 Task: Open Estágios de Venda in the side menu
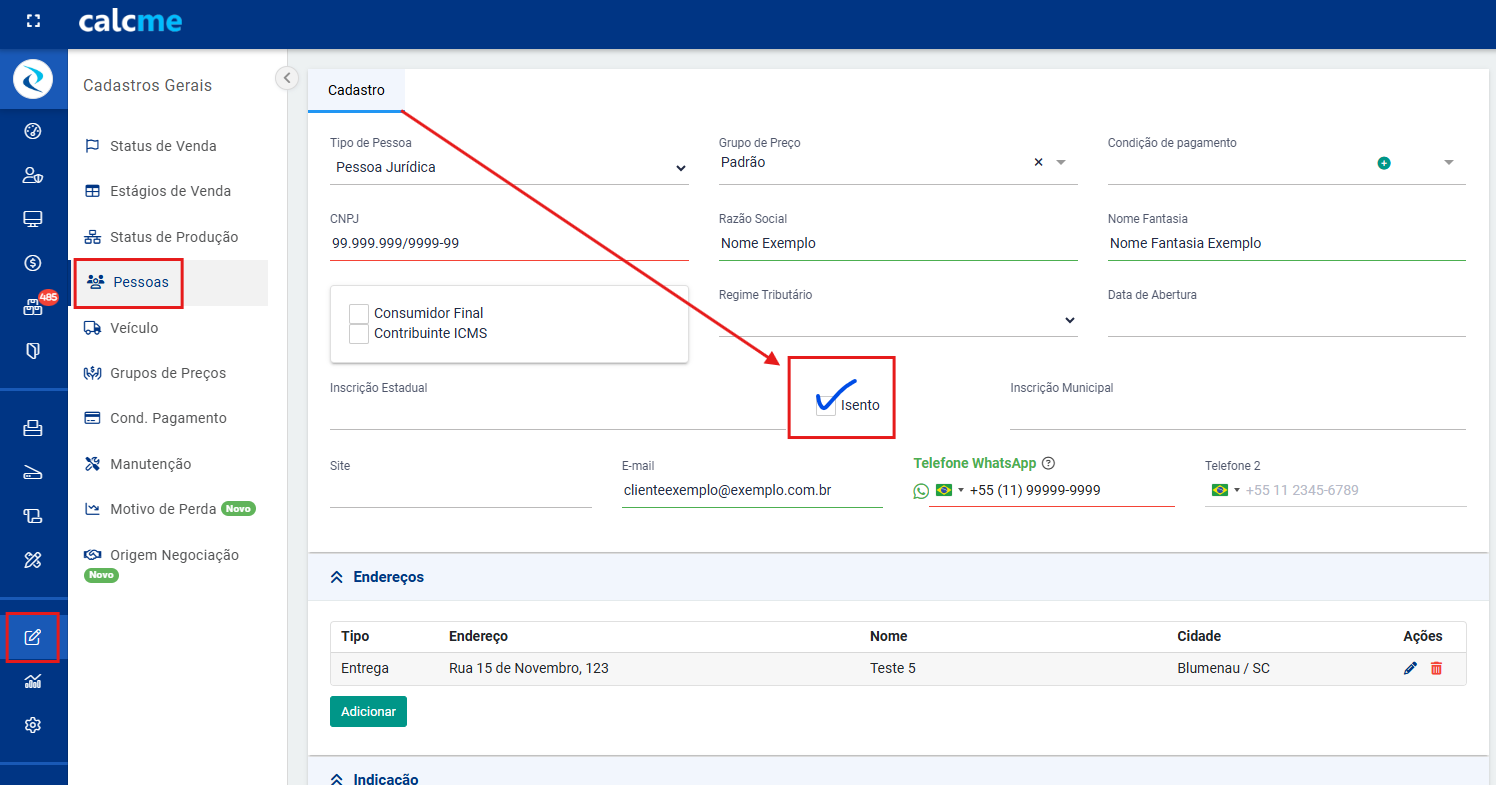171,191
